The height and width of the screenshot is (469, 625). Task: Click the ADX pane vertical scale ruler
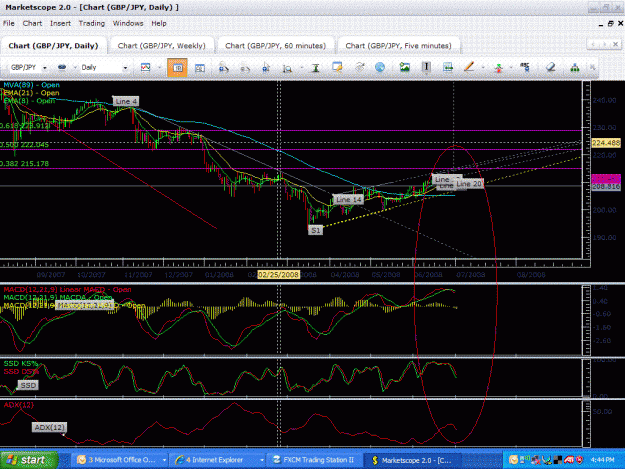coord(586,424)
